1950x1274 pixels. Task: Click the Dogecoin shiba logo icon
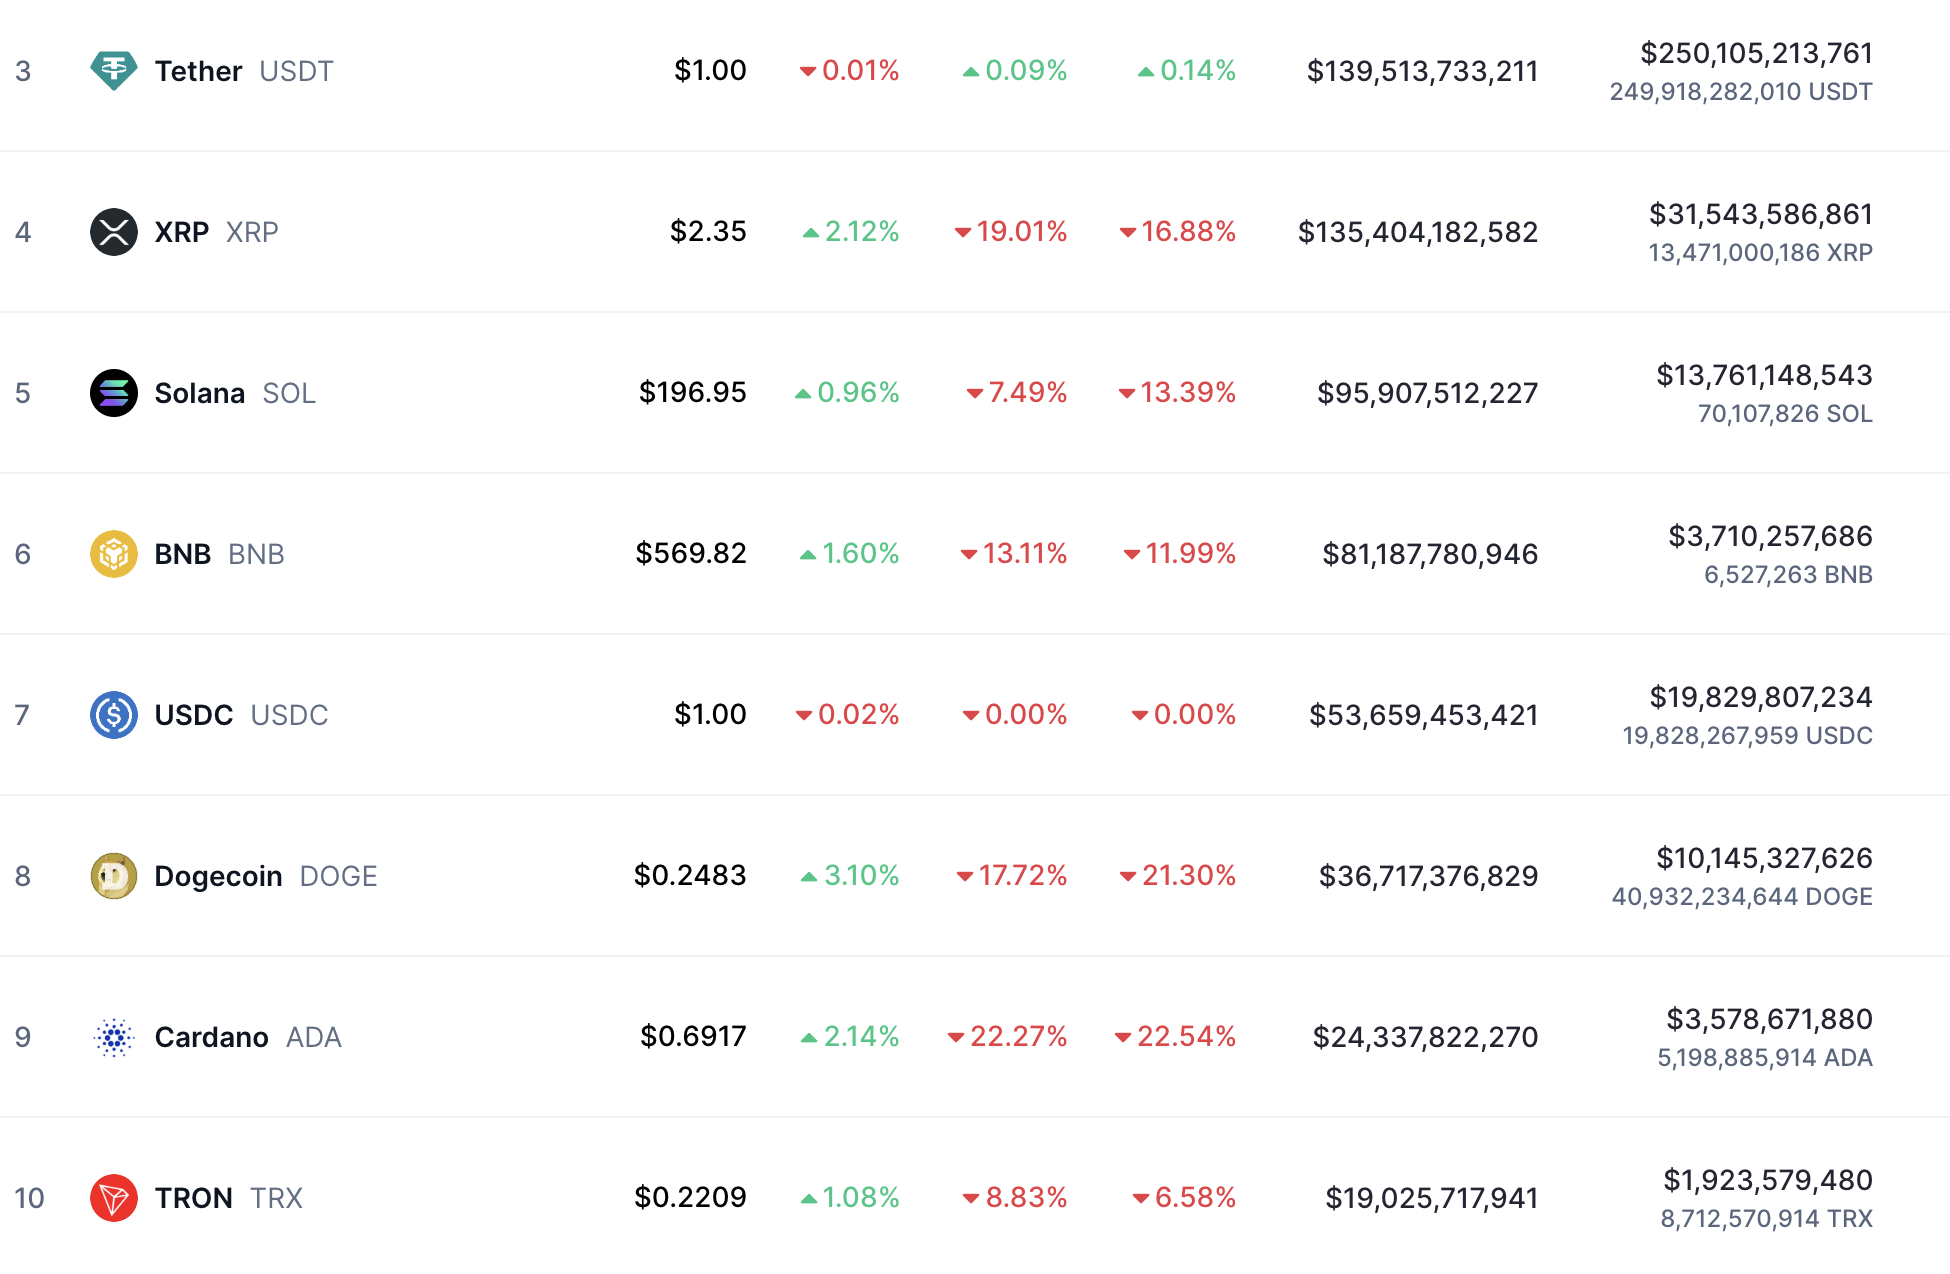point(114,876)
